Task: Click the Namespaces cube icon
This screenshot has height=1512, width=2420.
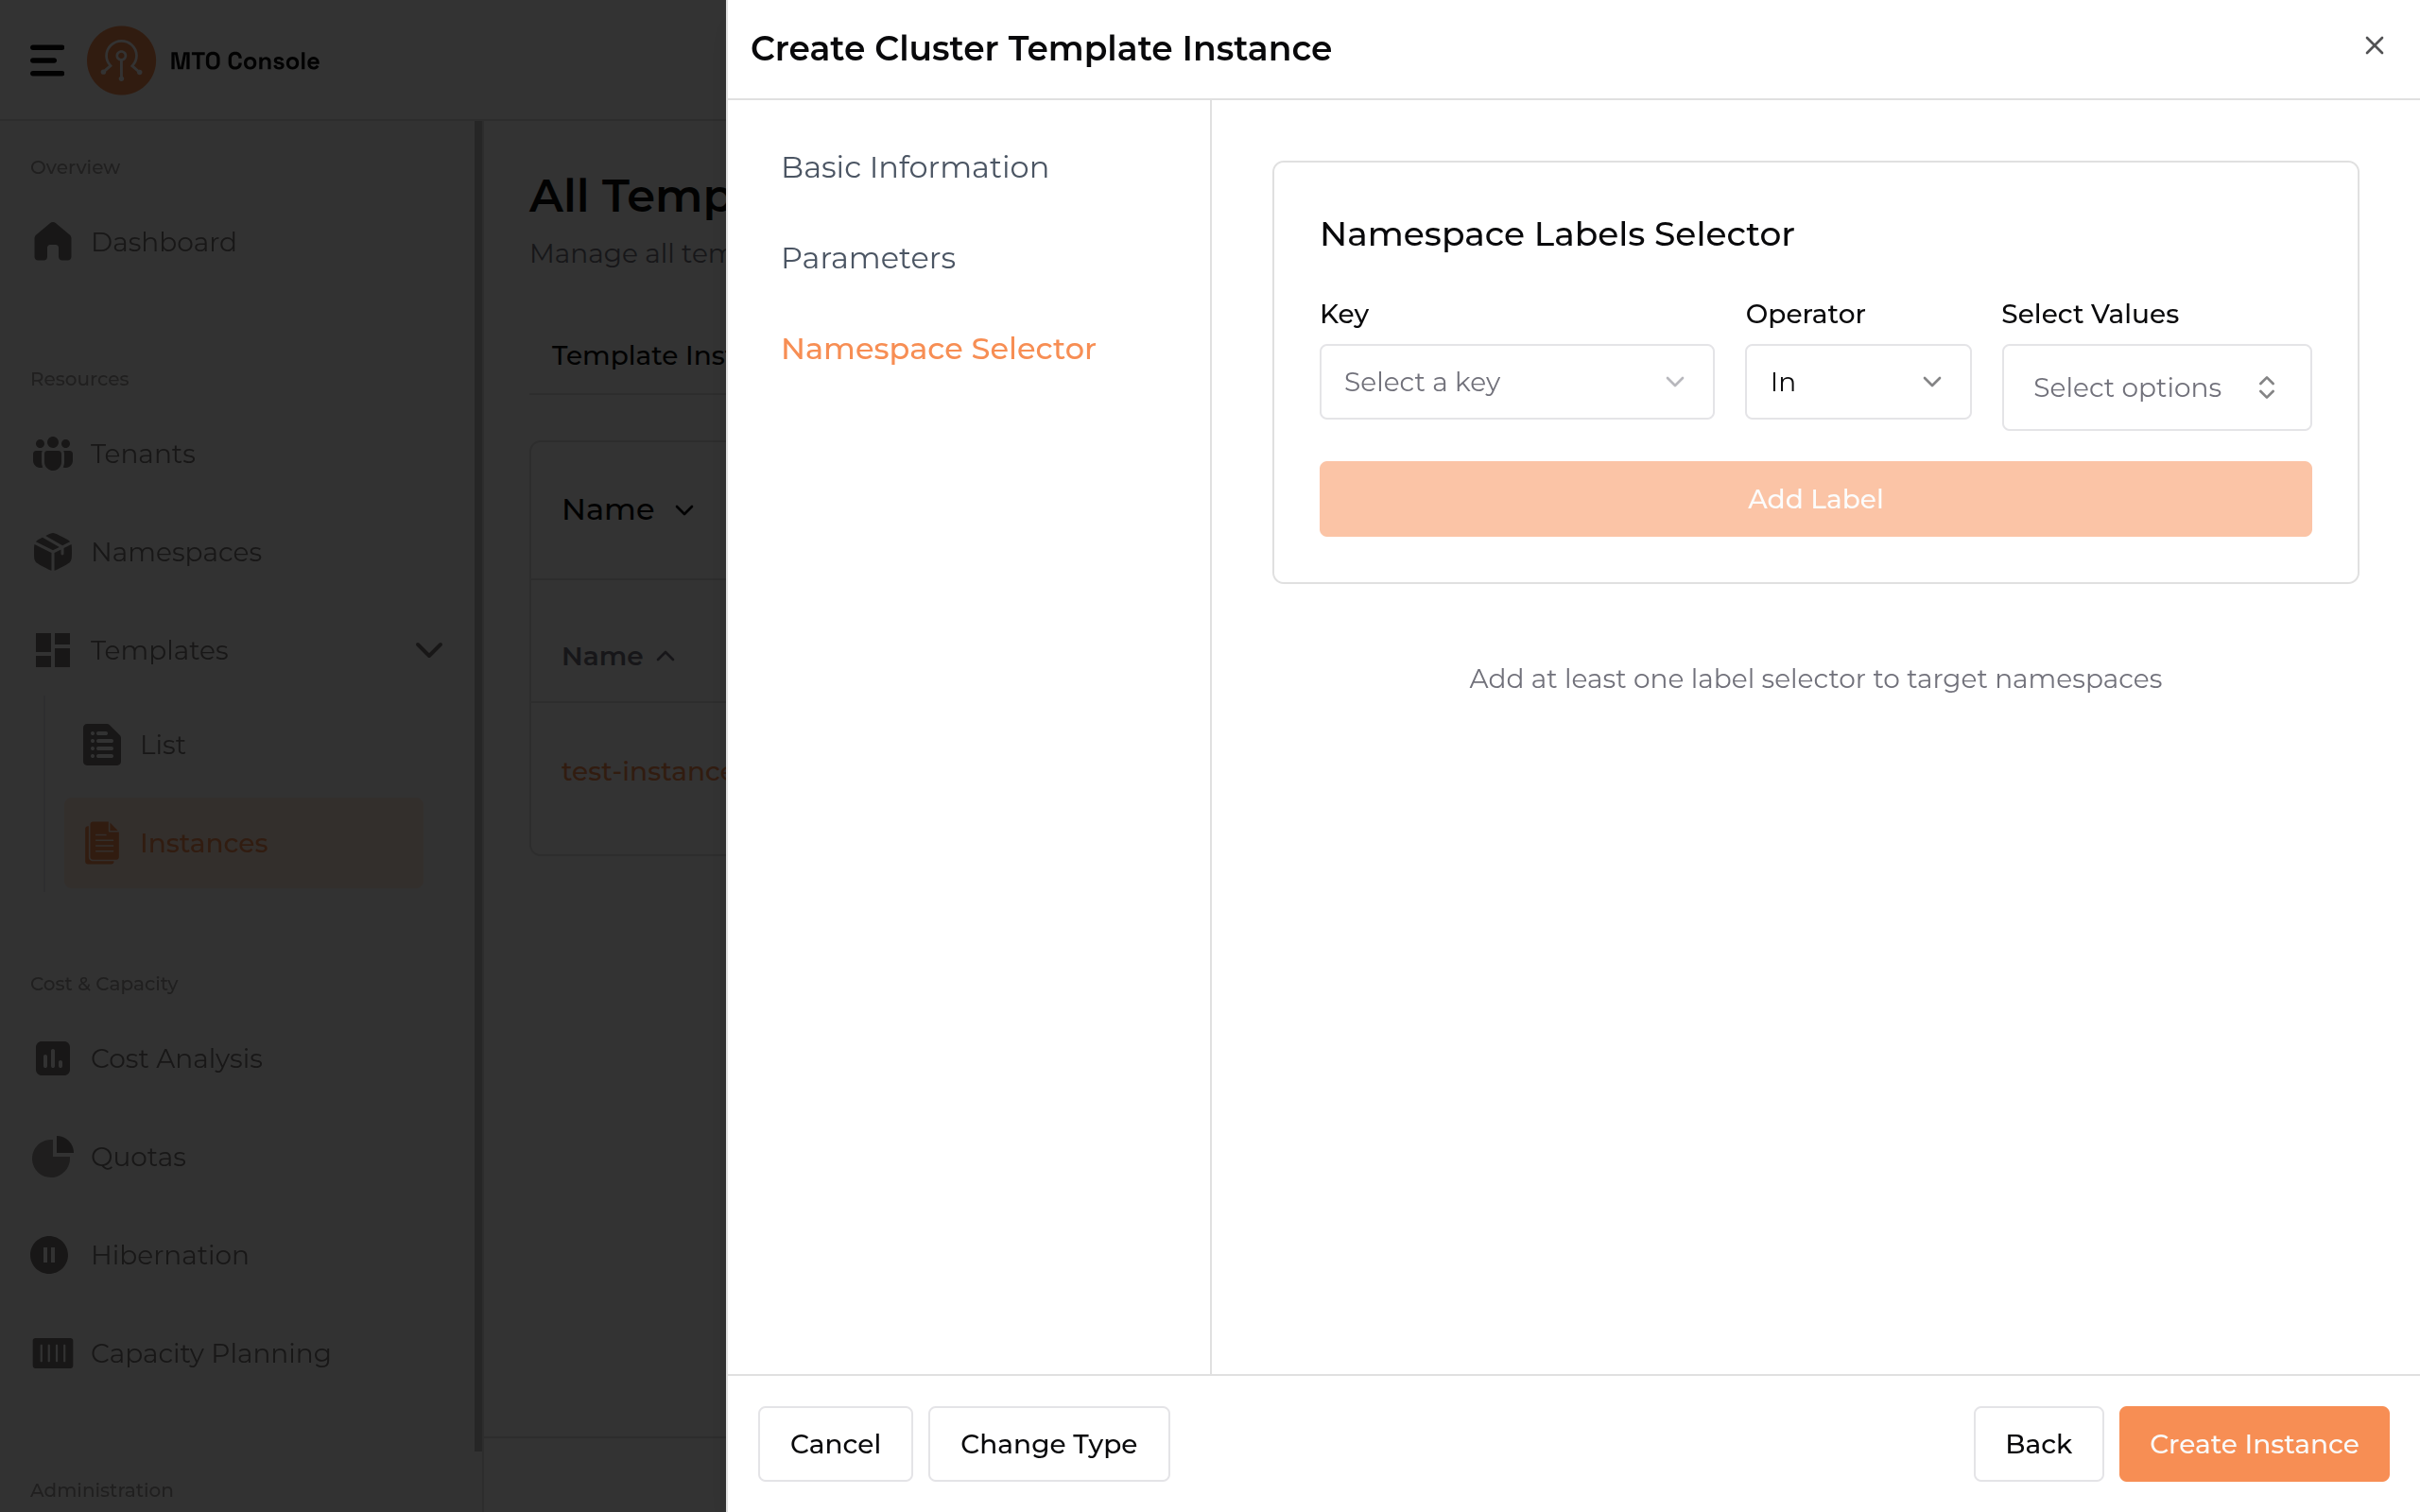Action: pos(52,551)
